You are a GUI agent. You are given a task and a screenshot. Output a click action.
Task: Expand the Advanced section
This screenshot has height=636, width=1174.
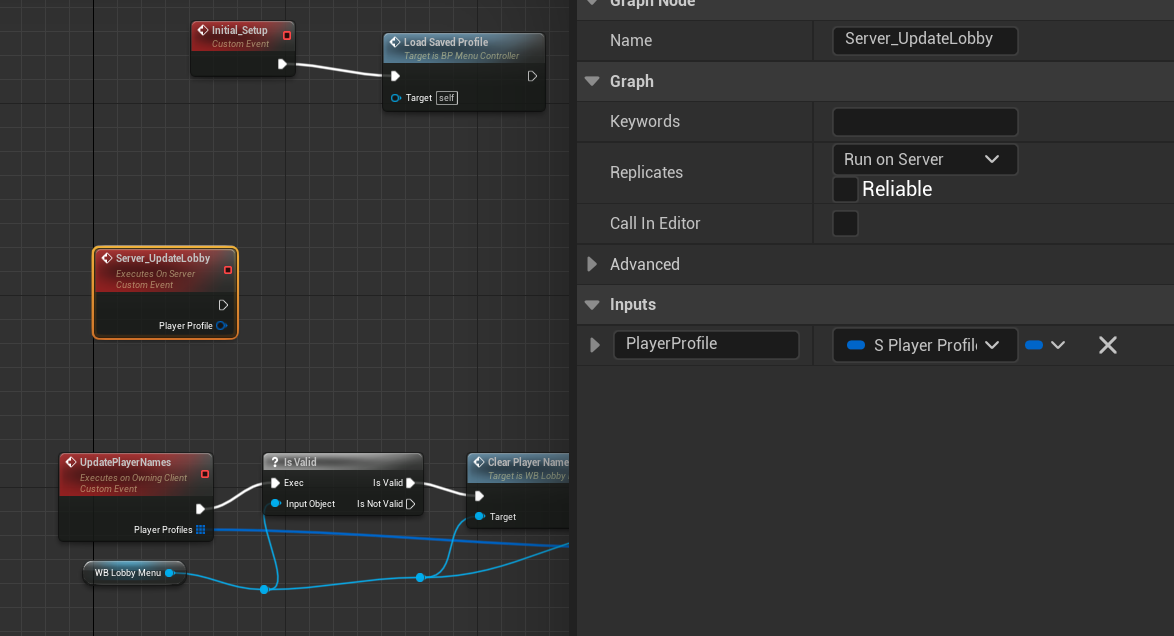coord(592,264)
